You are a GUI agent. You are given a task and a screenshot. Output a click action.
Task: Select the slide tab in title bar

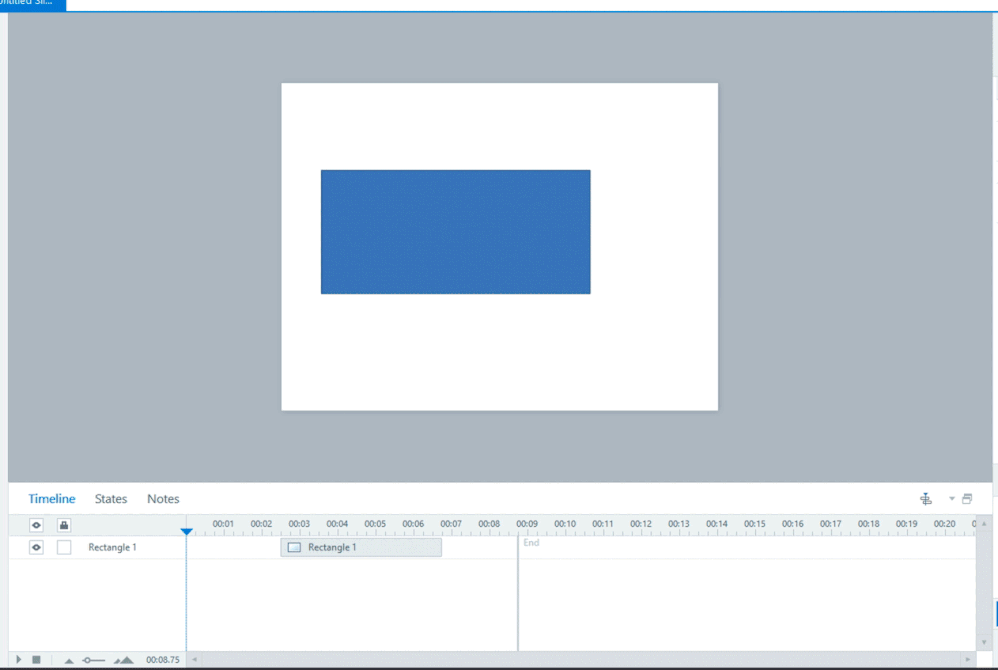point(32,4)
